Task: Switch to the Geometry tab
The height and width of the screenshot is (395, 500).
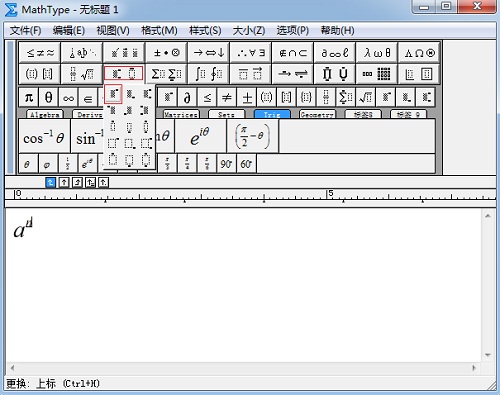Action: (x=317, y=115)
